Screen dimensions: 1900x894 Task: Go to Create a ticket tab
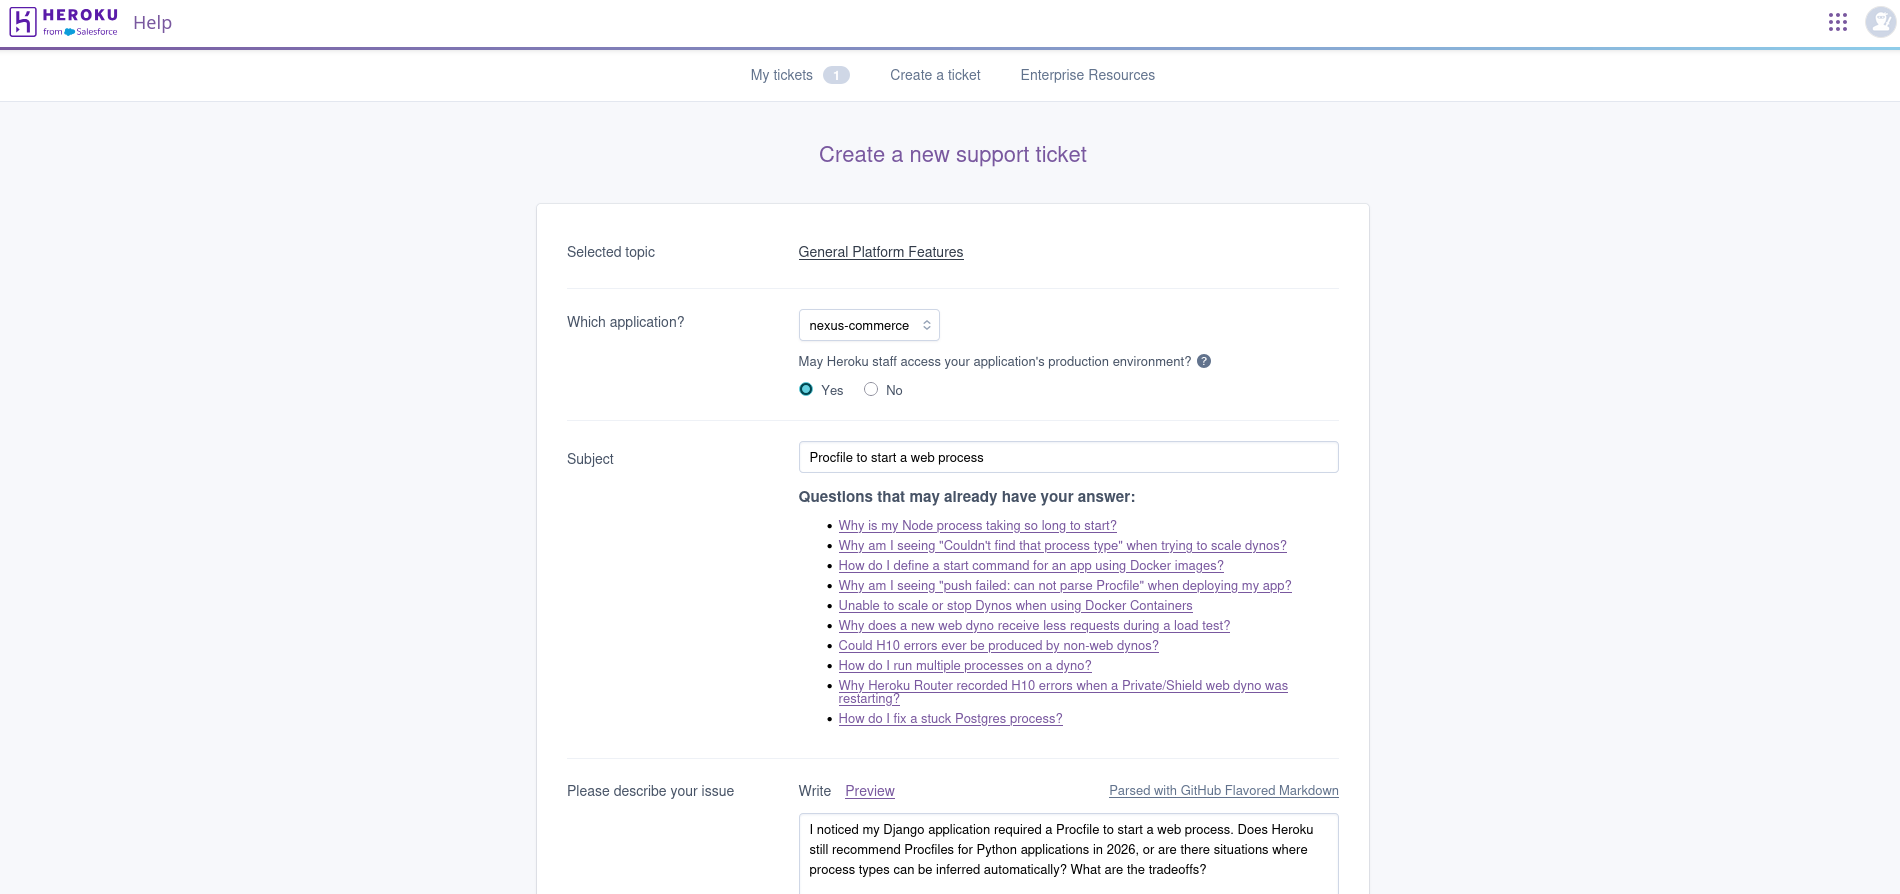click(935, 75)
